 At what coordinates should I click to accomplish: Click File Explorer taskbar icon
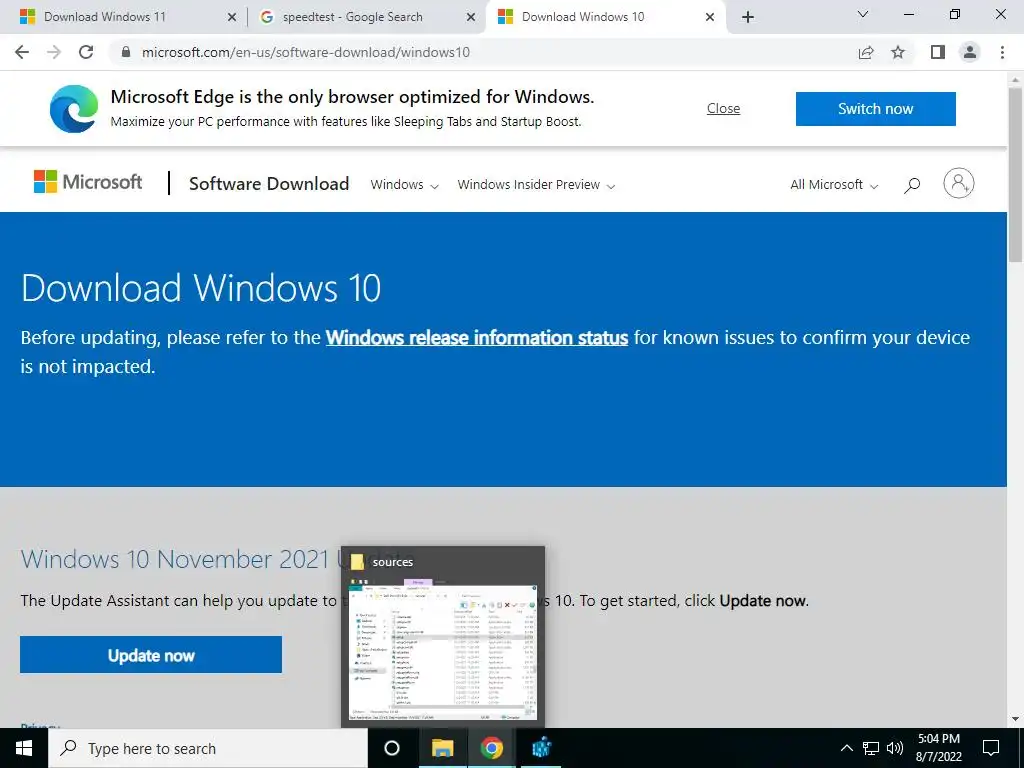pyautogui.click(x=442, y=748)
